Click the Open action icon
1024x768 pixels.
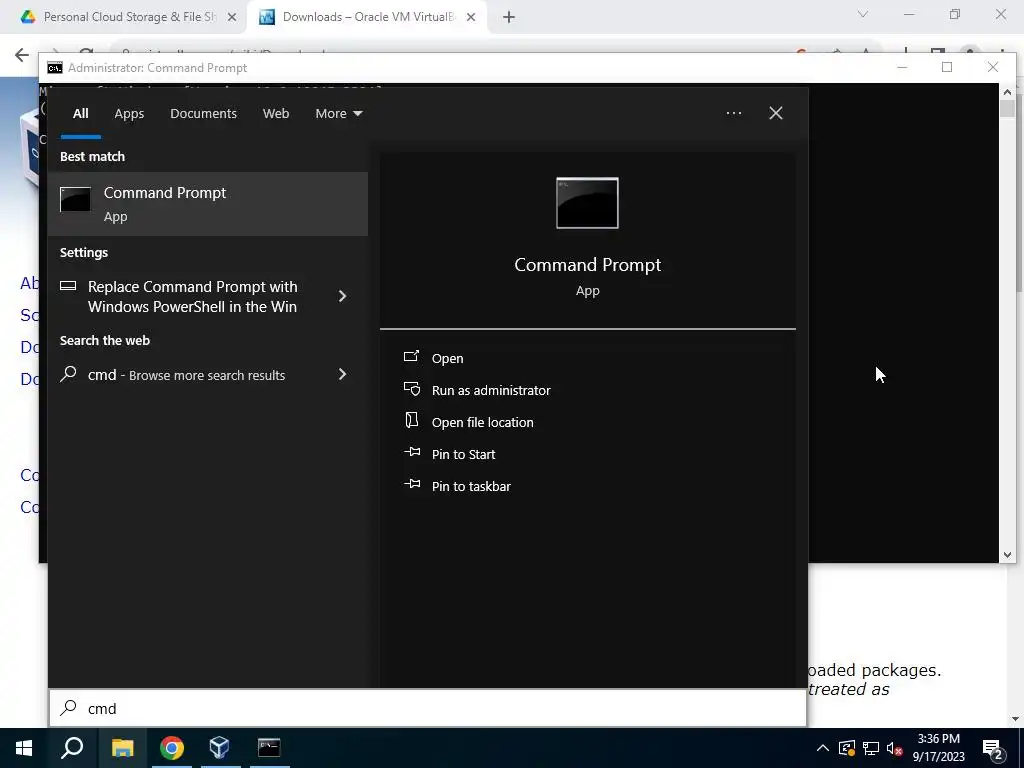coord(411,357)
